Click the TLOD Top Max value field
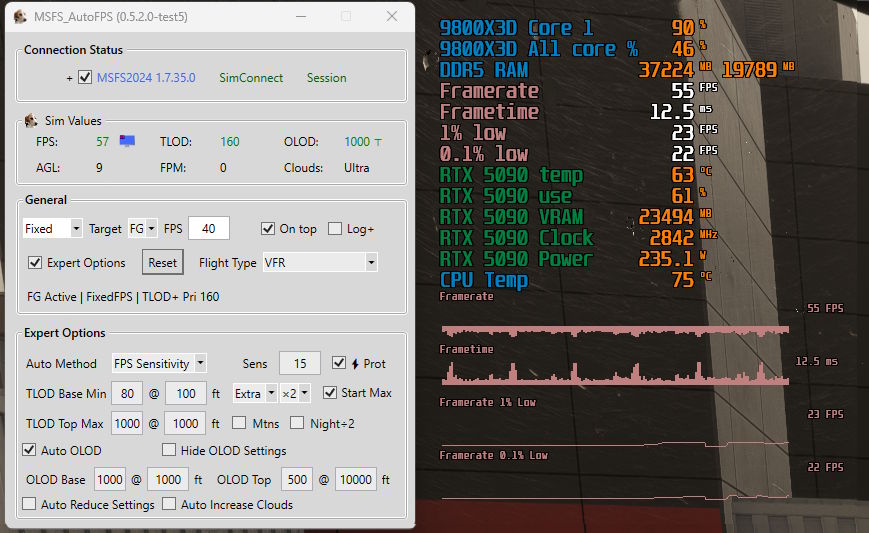869x533 pixels. click(127, 423)
